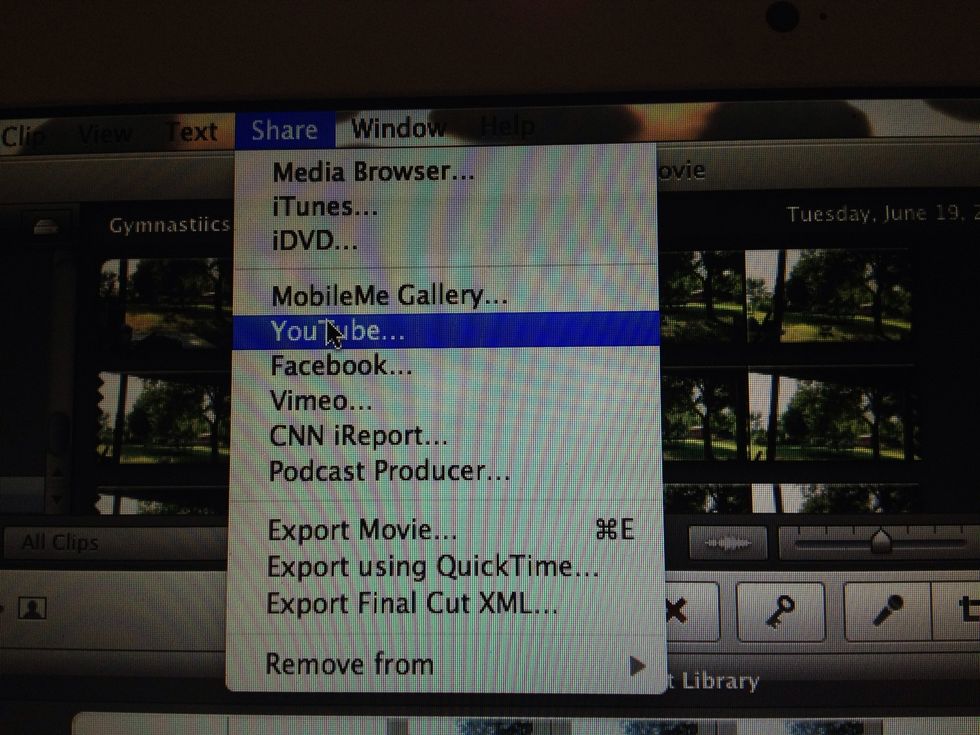Open the Text menu
This screenshot has width=980, height=735.
pyautogui.click(x=192, y=132)
